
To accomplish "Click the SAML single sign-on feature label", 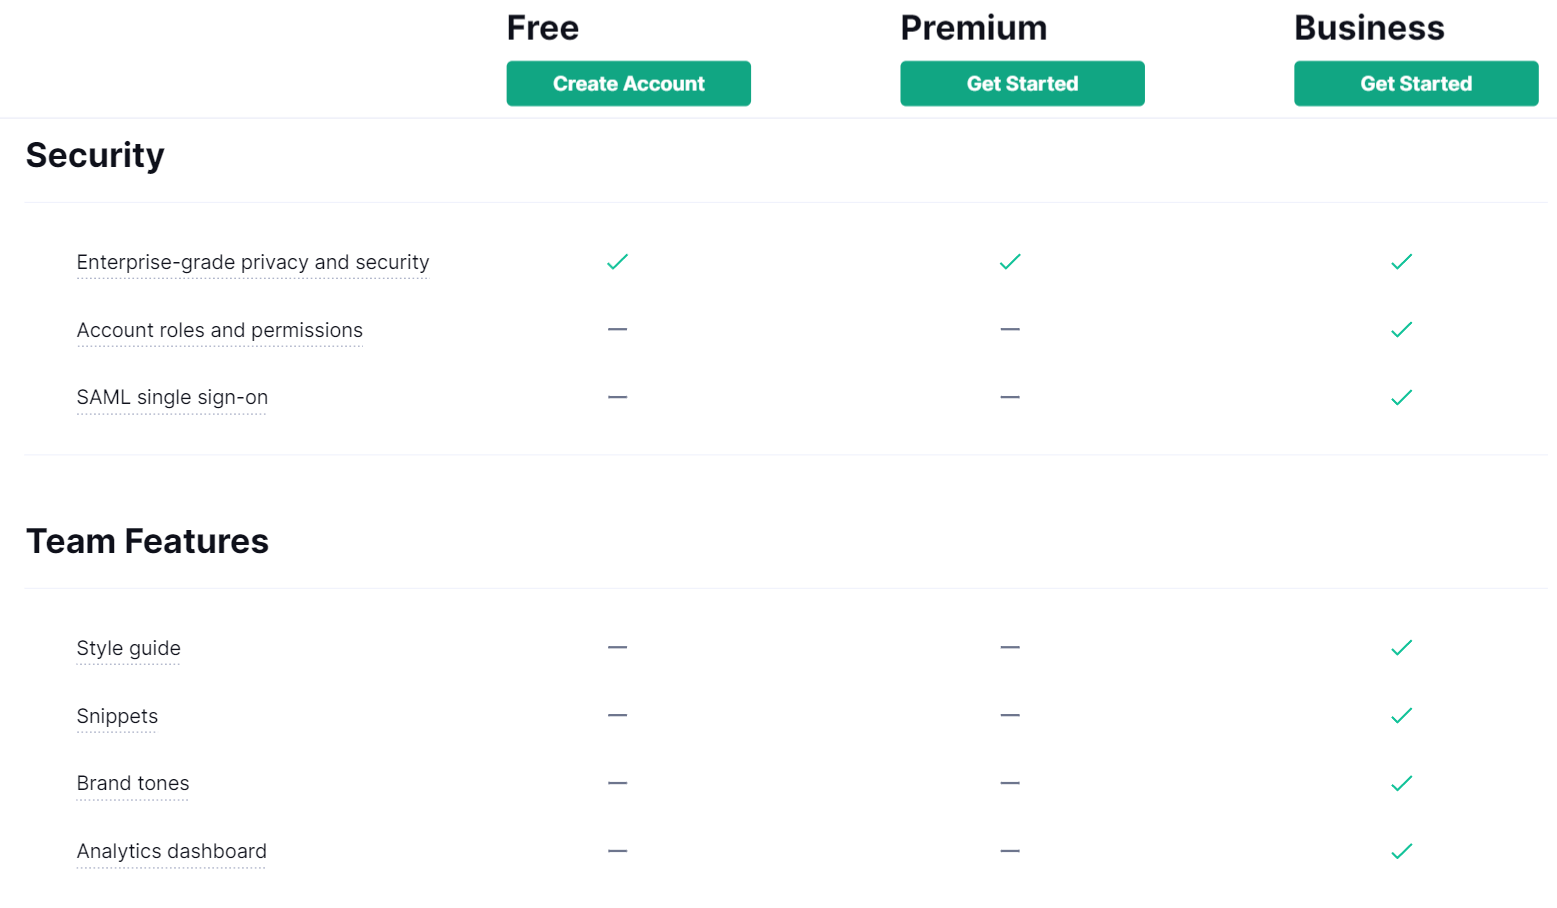I will point(172,397).
